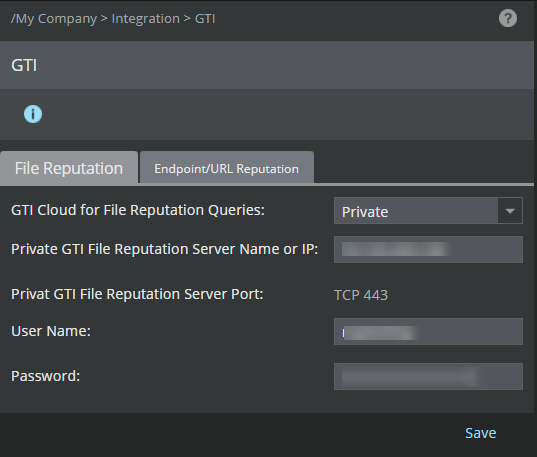Image resolution: width=537 pixels, height=457 pixels.
Task: Click the Password label
Action: pyautogui.click(x=46, y=376)
